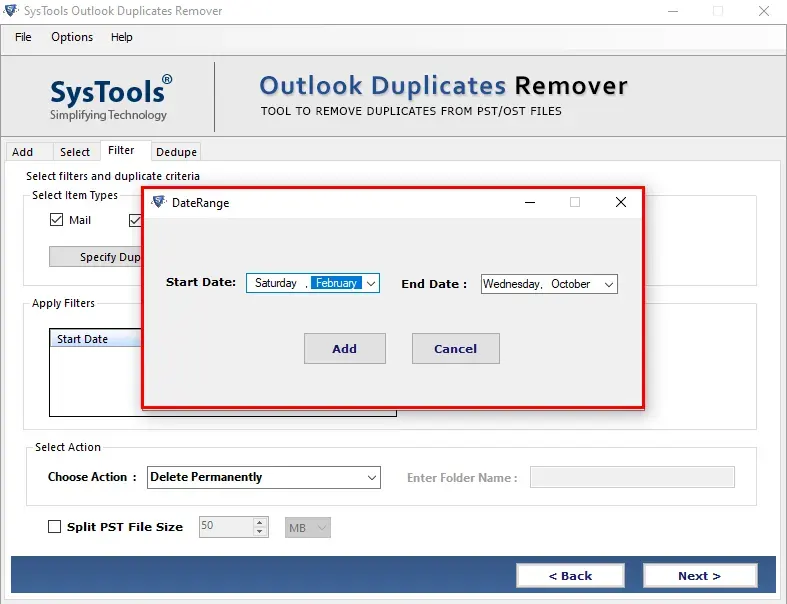Open the Start Date calendar dropdown
The width and height of the screenshot is (787, 604).
point(371,284)
